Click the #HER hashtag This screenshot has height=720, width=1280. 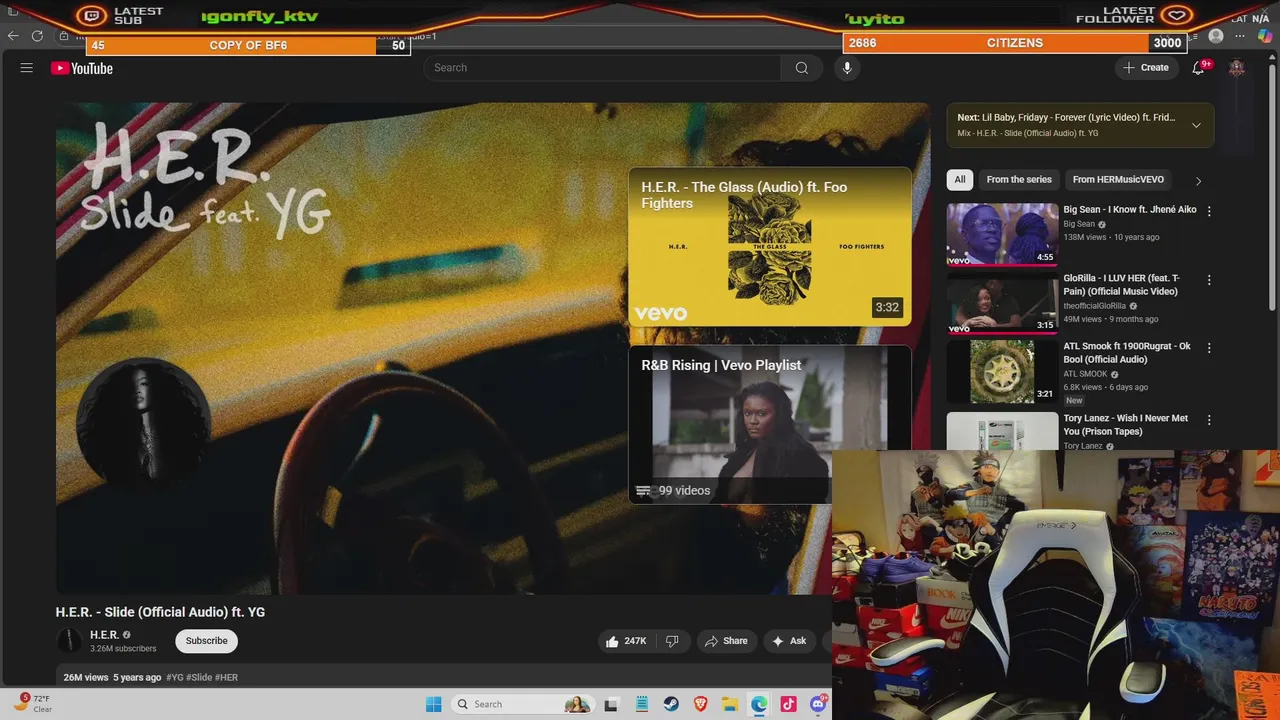pos(226,677)
